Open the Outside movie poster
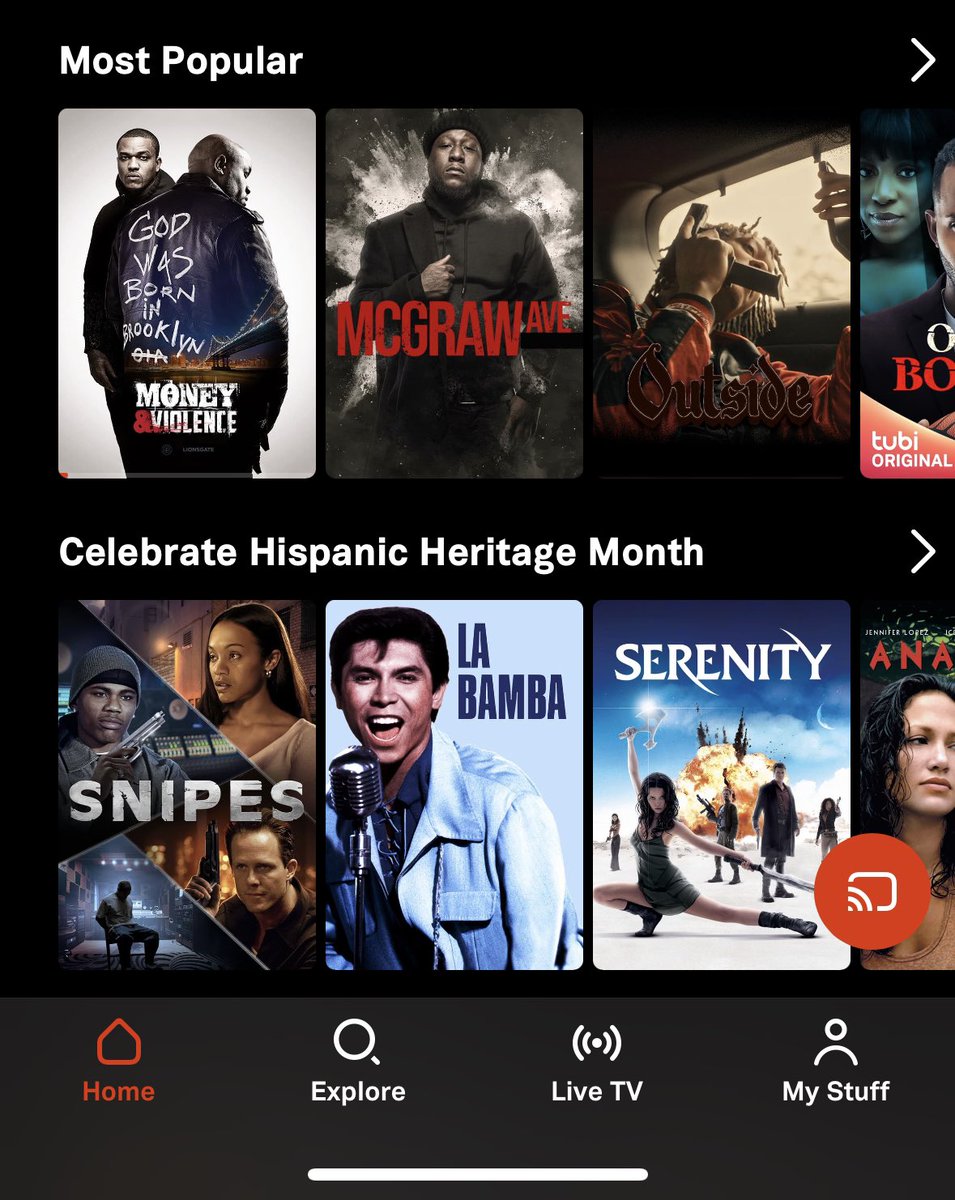955x1200 pixels. tap(722, 293)
